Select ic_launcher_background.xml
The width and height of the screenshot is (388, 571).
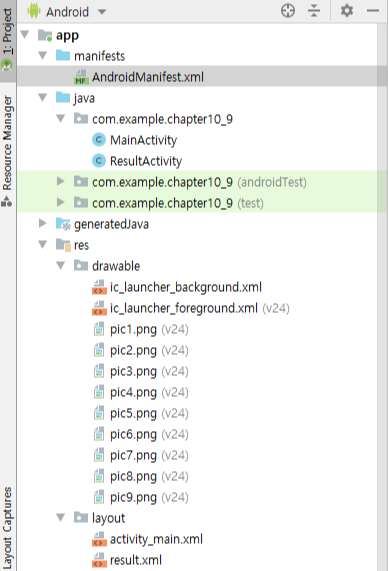click(186, 287)
